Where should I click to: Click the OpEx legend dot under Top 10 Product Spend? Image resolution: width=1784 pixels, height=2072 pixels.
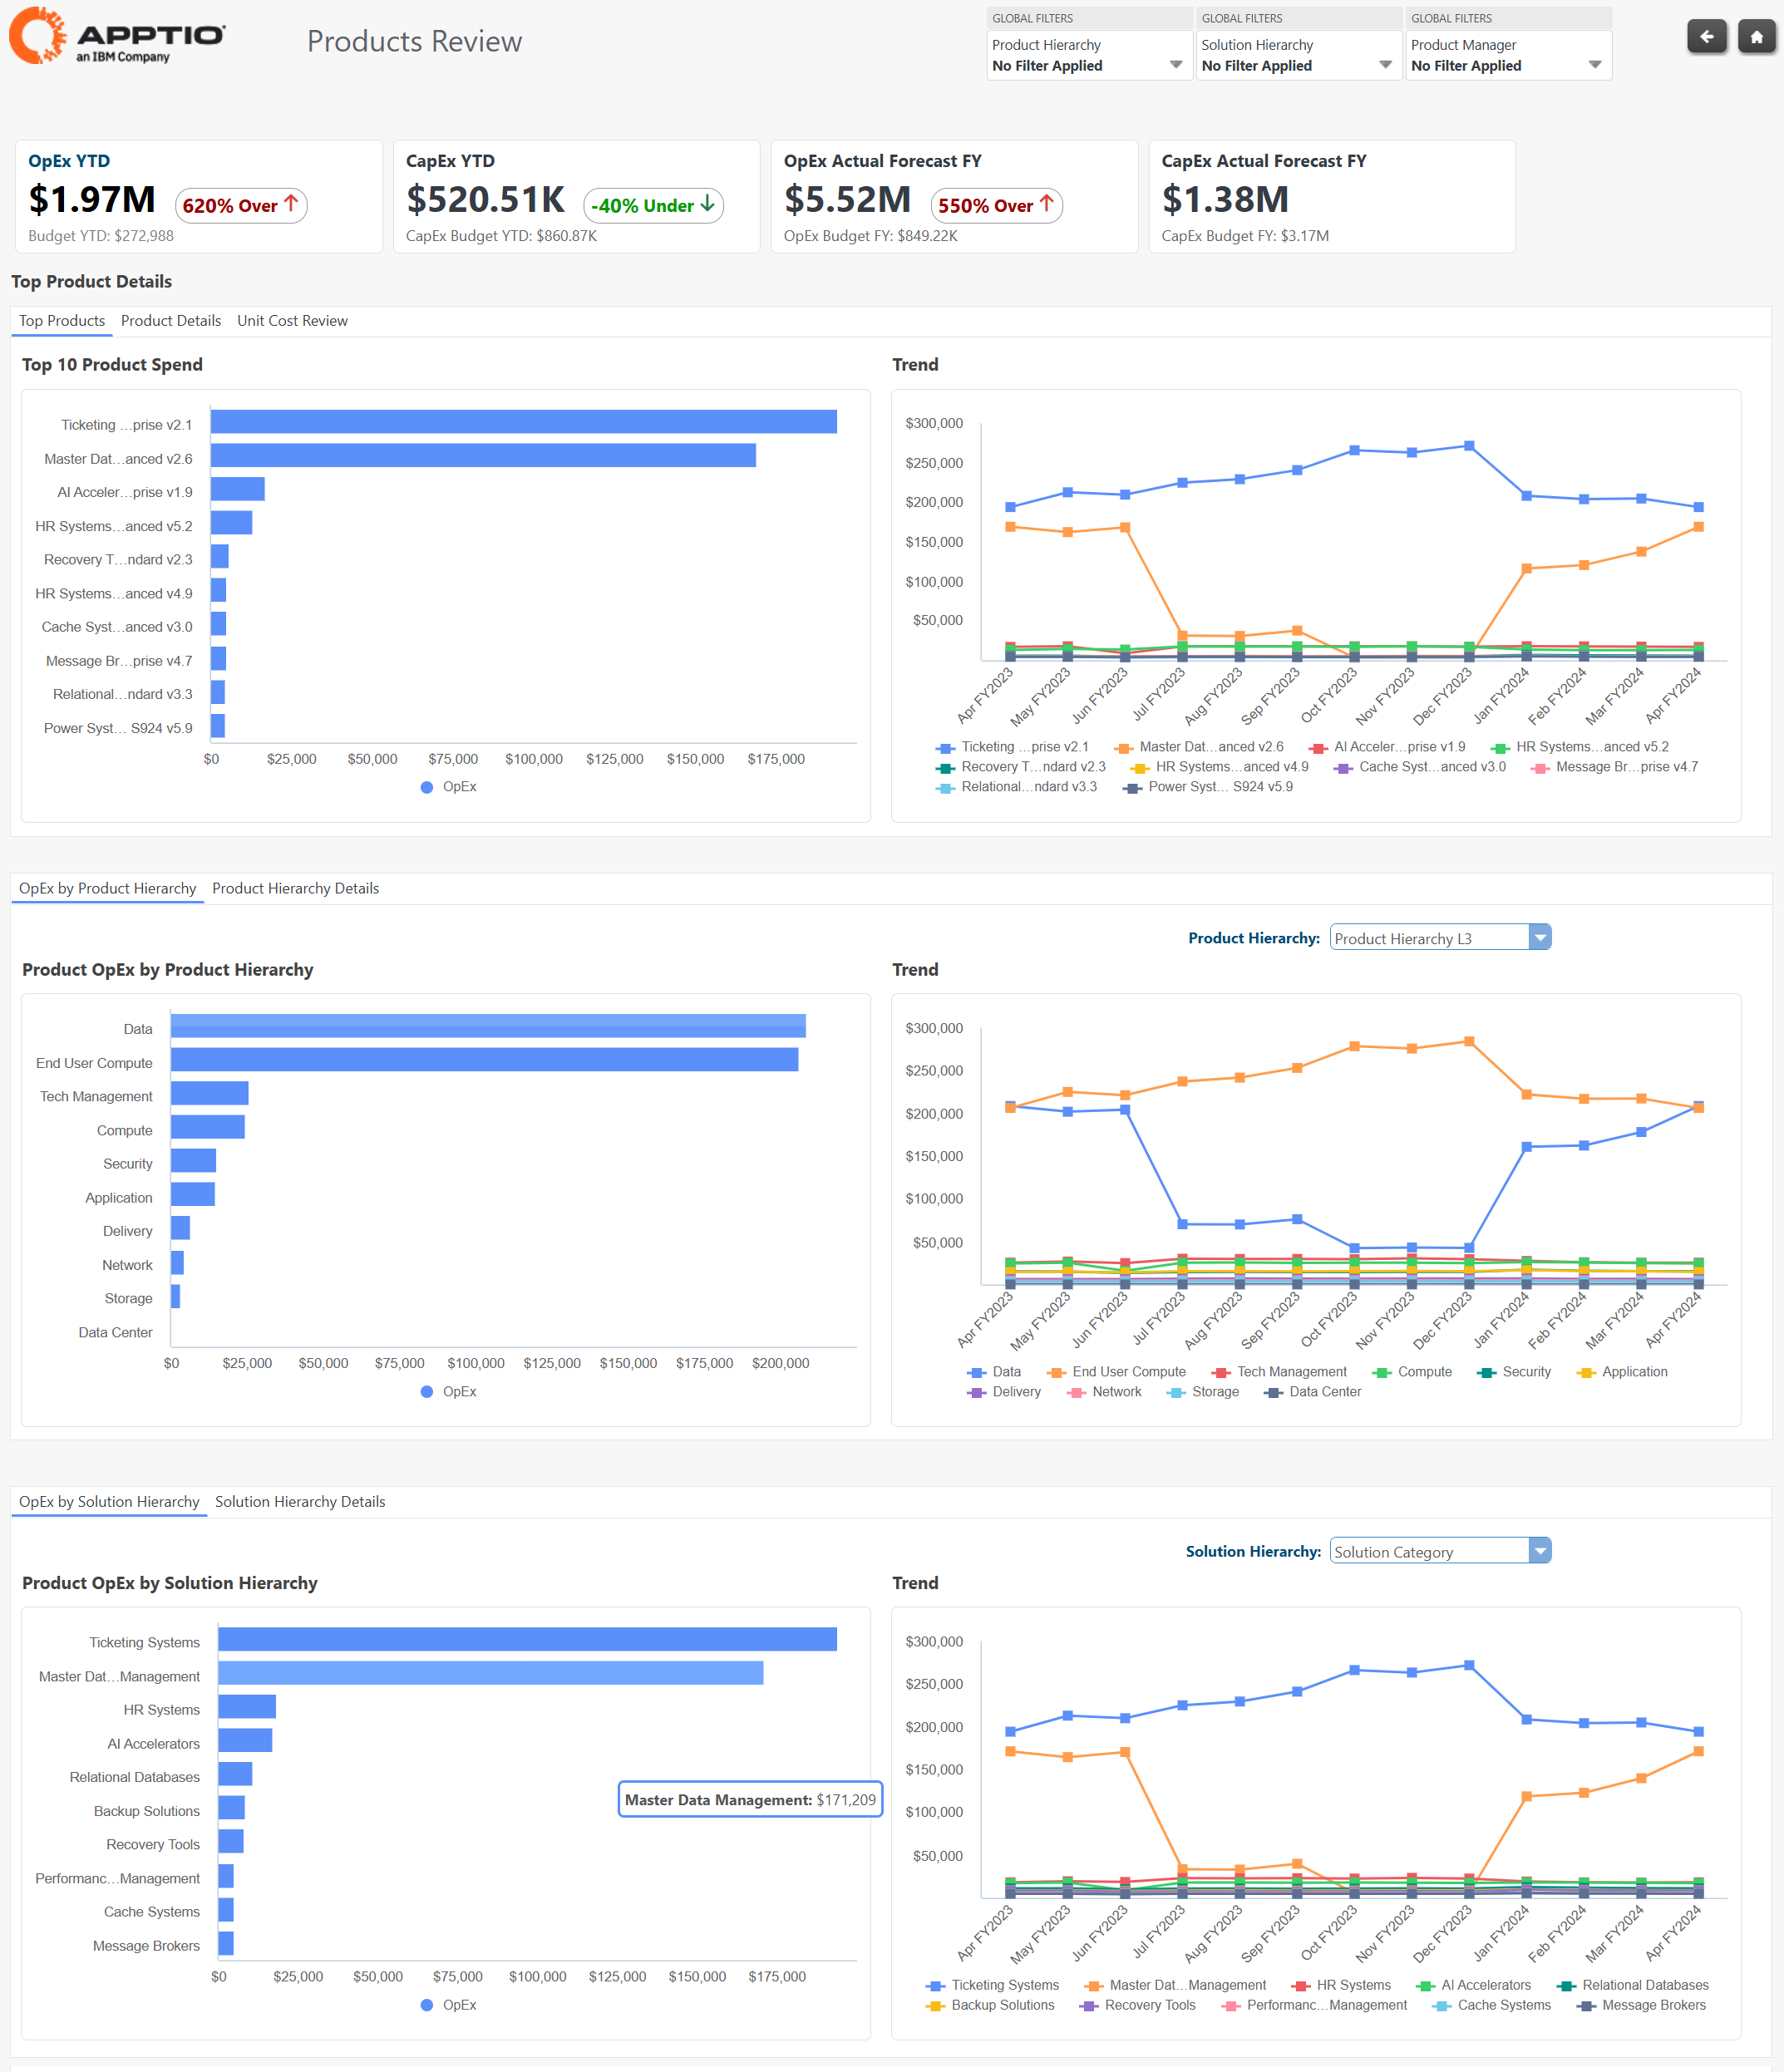[427, 787]
